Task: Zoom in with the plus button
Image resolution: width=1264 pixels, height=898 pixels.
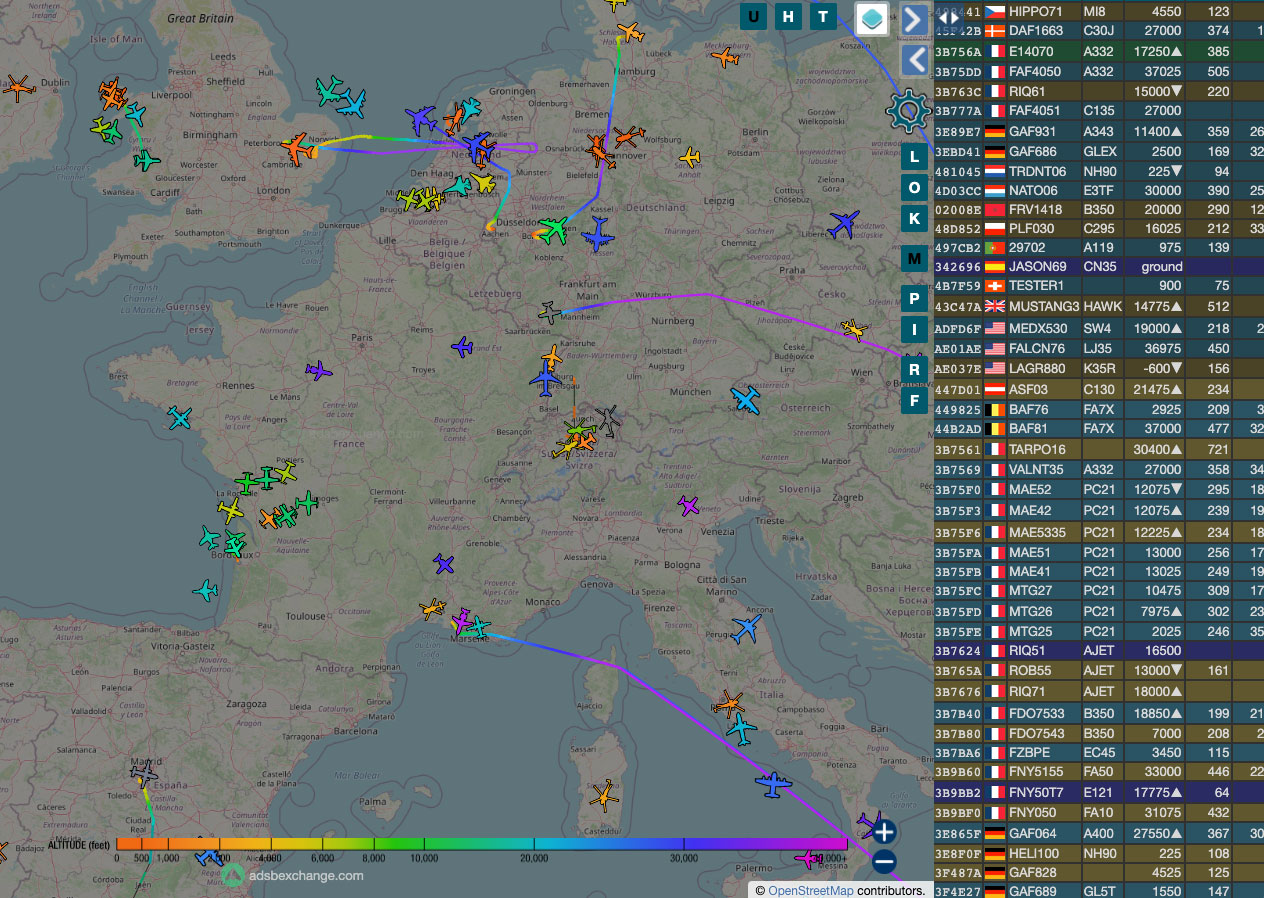Action: click(884, 831)
